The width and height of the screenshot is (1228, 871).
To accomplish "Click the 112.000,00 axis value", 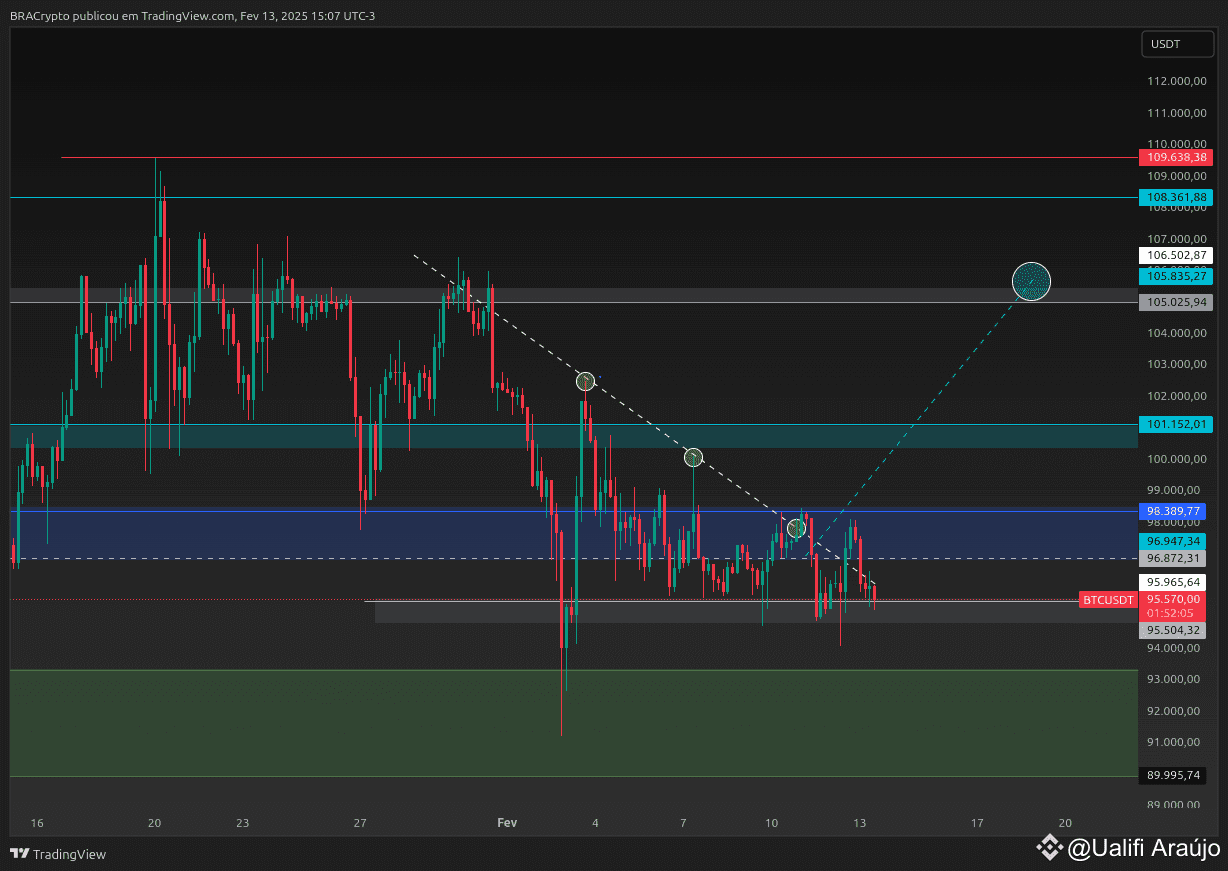I will 1176,82.
